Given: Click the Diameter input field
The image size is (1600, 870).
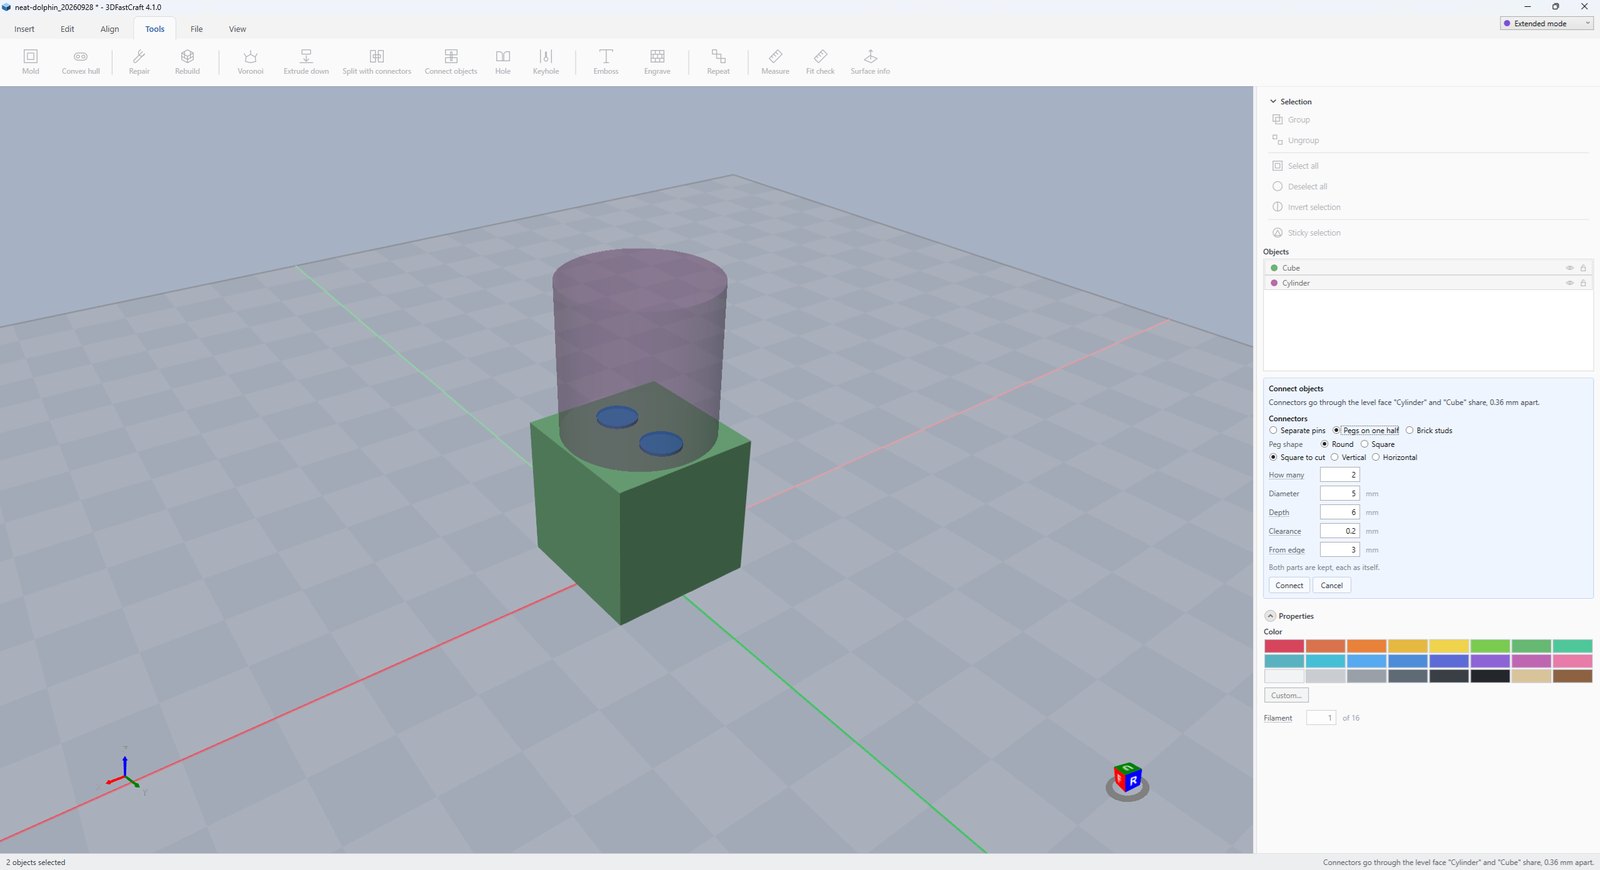Looking at the screenshot, I should pos(1339,493).
